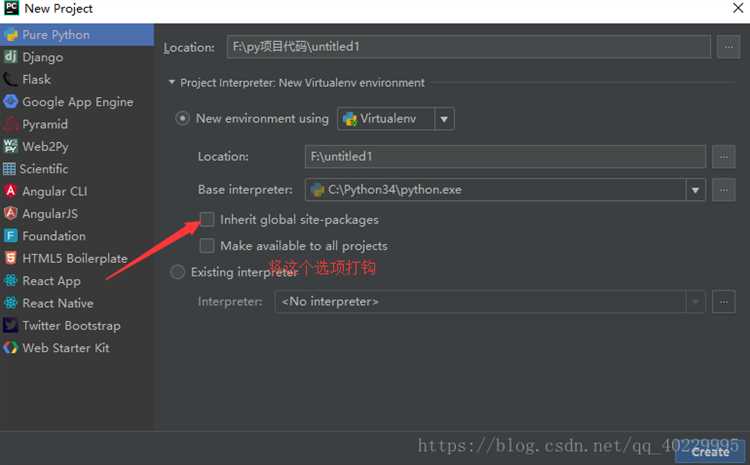Open browse button beside No interpreter
The width and height of the screenshot is (750, 465).
click(724, 302)
